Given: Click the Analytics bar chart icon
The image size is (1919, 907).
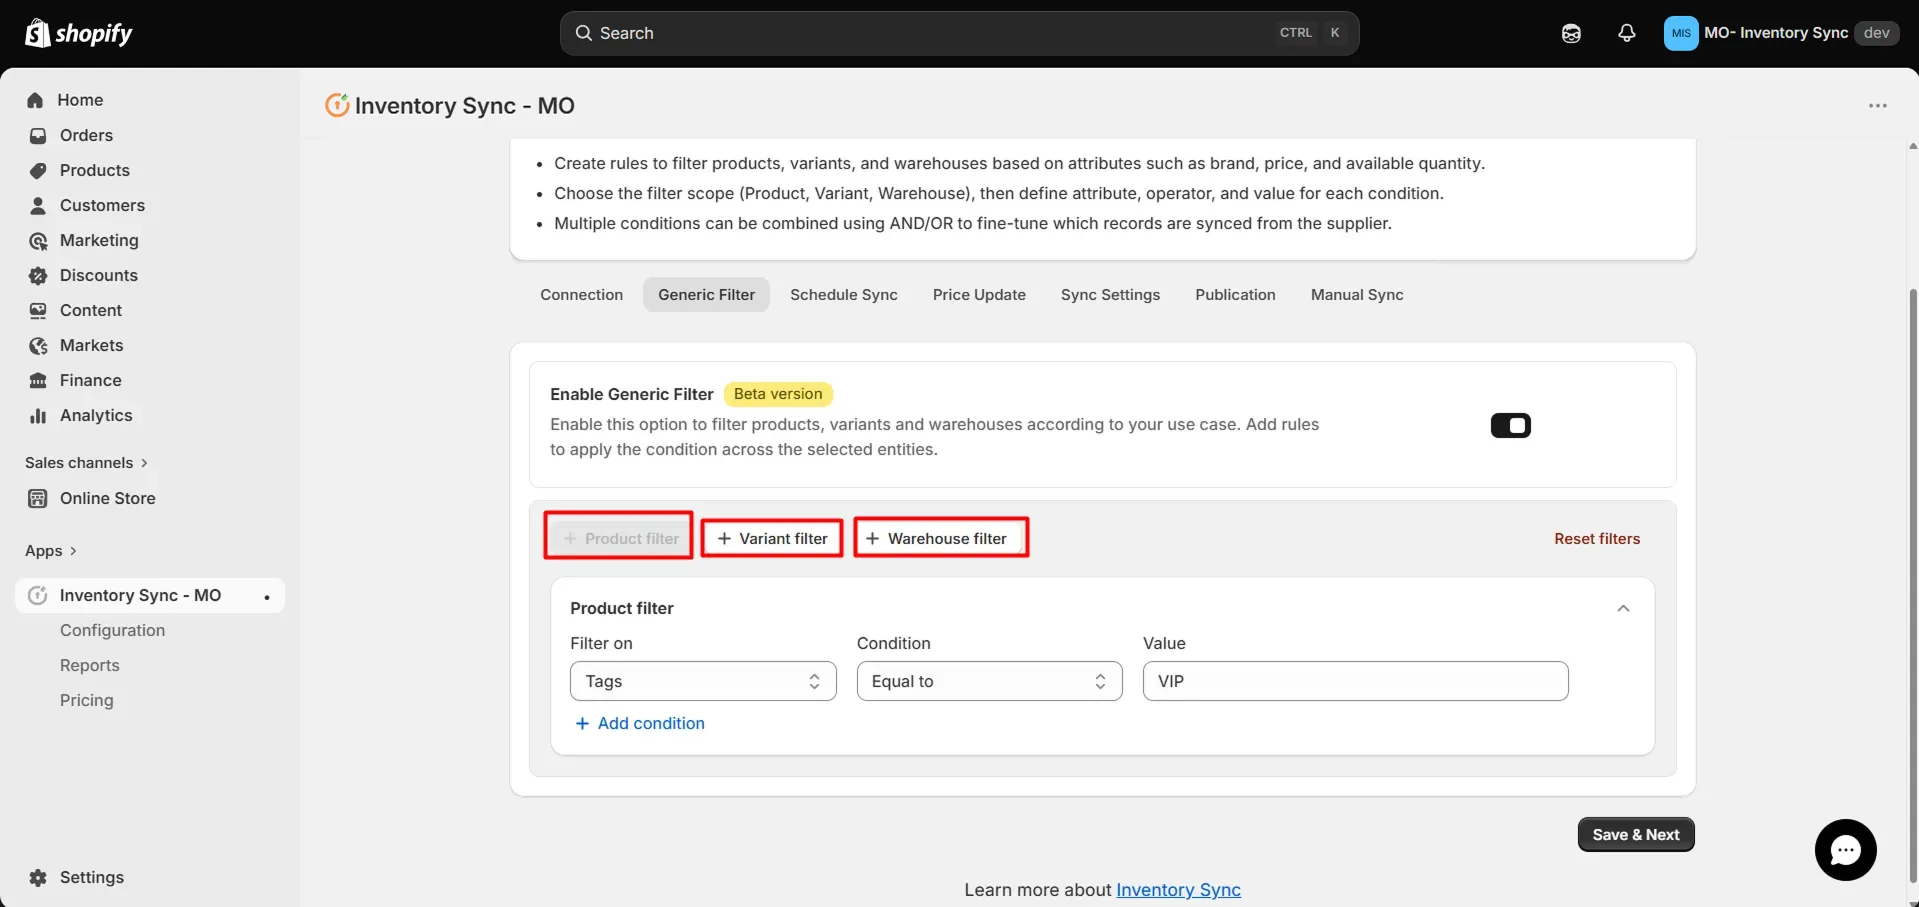Looking at the screenshot, I should [x=38, y=415].
